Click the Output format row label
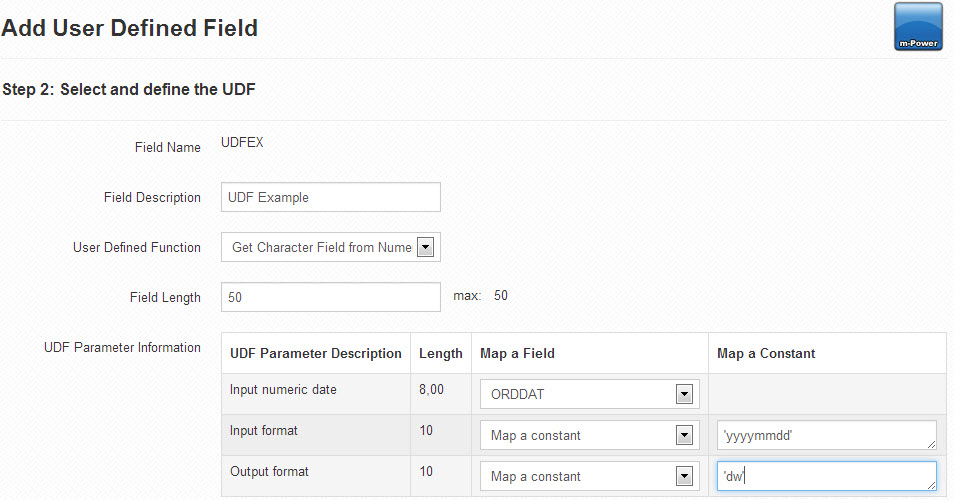 pyautogui.click(x=269, y=471)
